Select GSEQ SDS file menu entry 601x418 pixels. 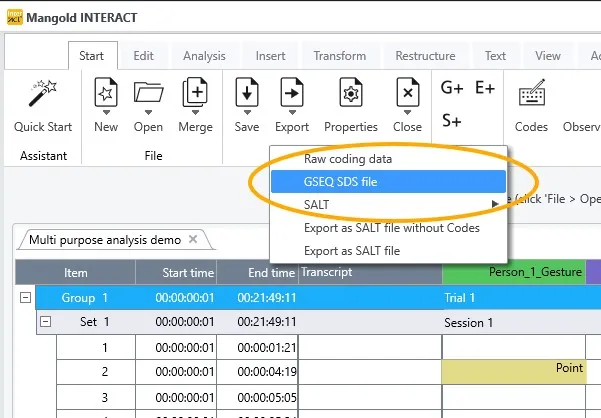coord(388,182)
